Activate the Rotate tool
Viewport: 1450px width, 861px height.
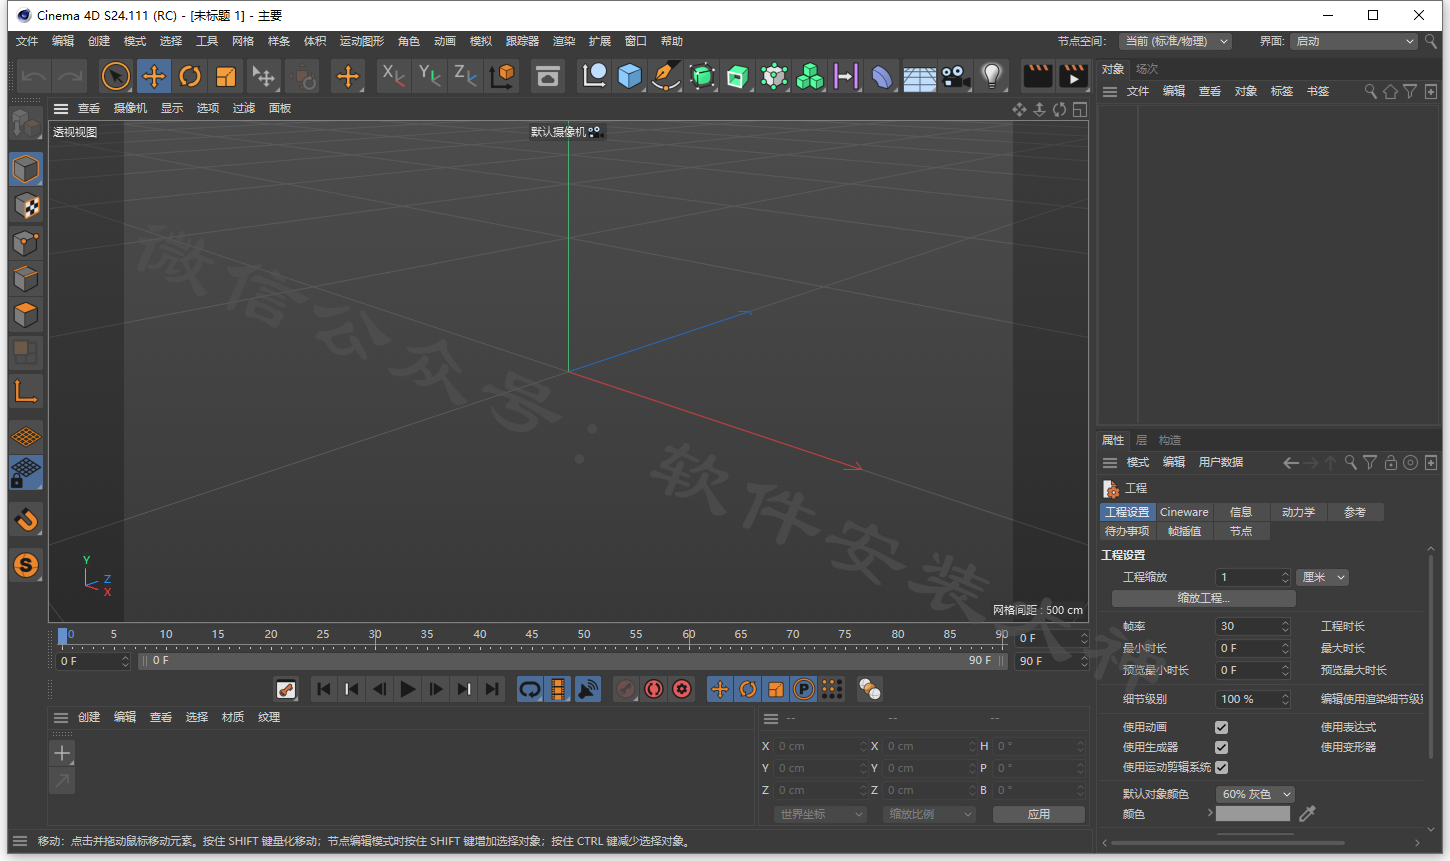point(190,76)
